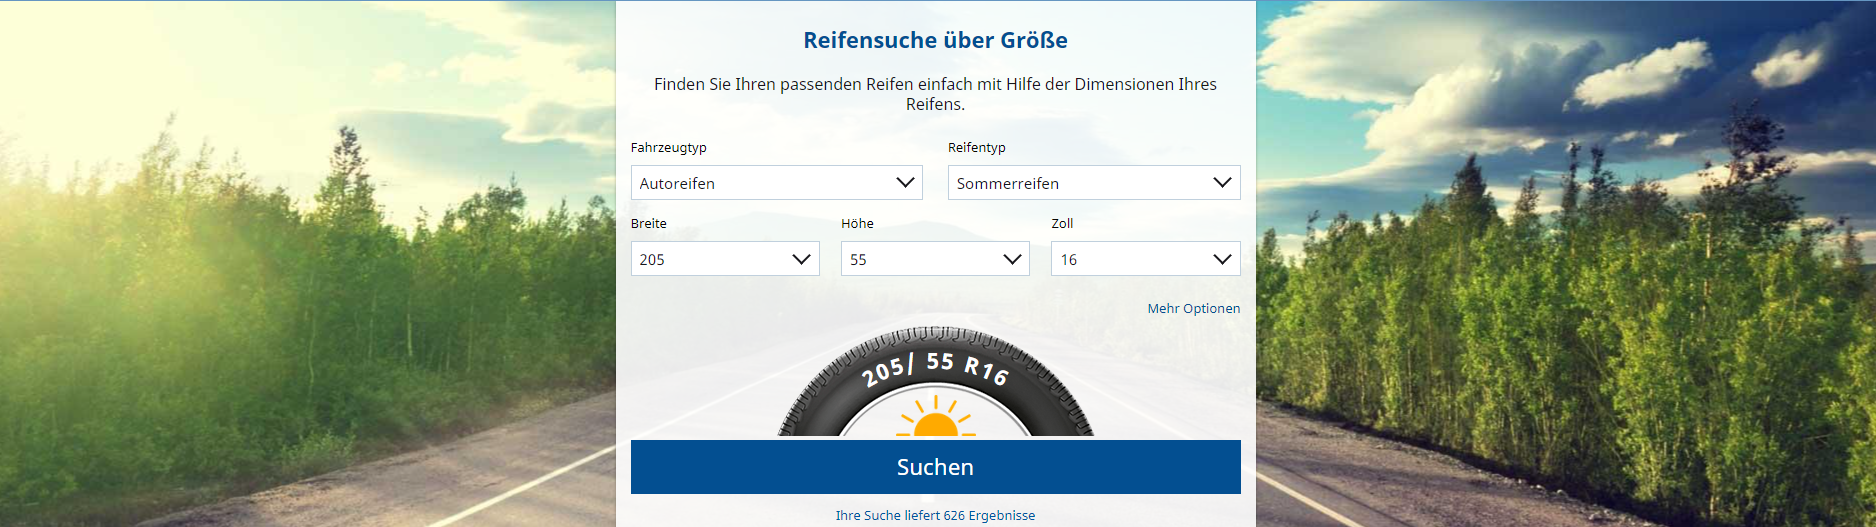This screenshot has height=527, width=1876.
Task: Open the Höhe dropdown showing 55
Action: (935, 259)
